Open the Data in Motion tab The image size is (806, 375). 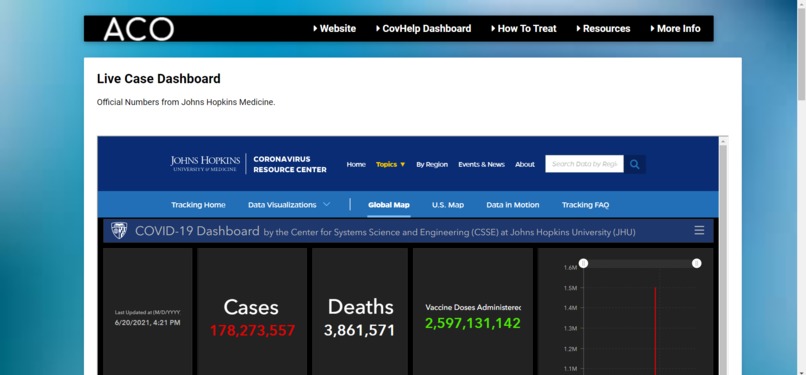[x=513, y=204]
